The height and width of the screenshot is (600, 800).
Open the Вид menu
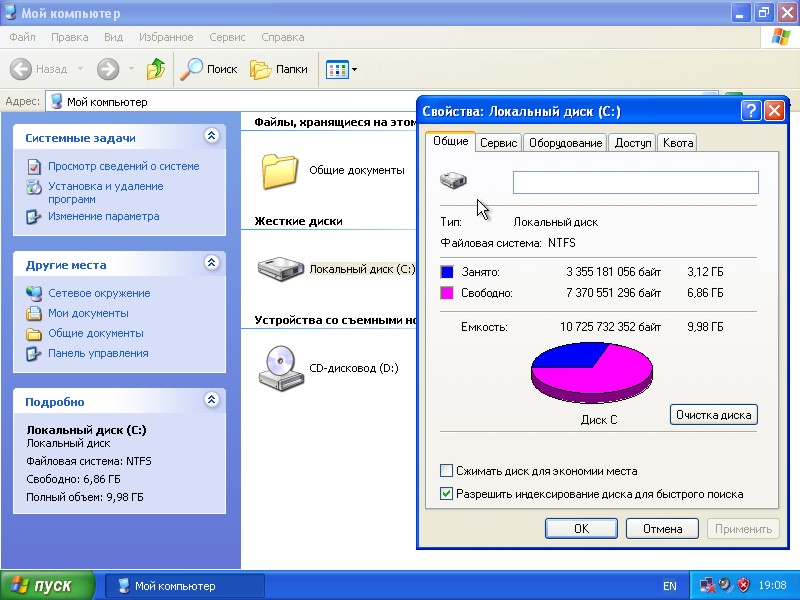113,37
